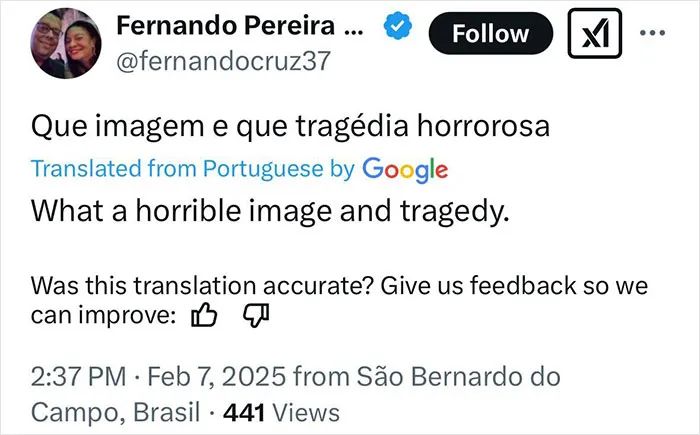This screenshot has height=435, width=700.
Task: Click the Google logo
Action: click(x=405, y=170)
